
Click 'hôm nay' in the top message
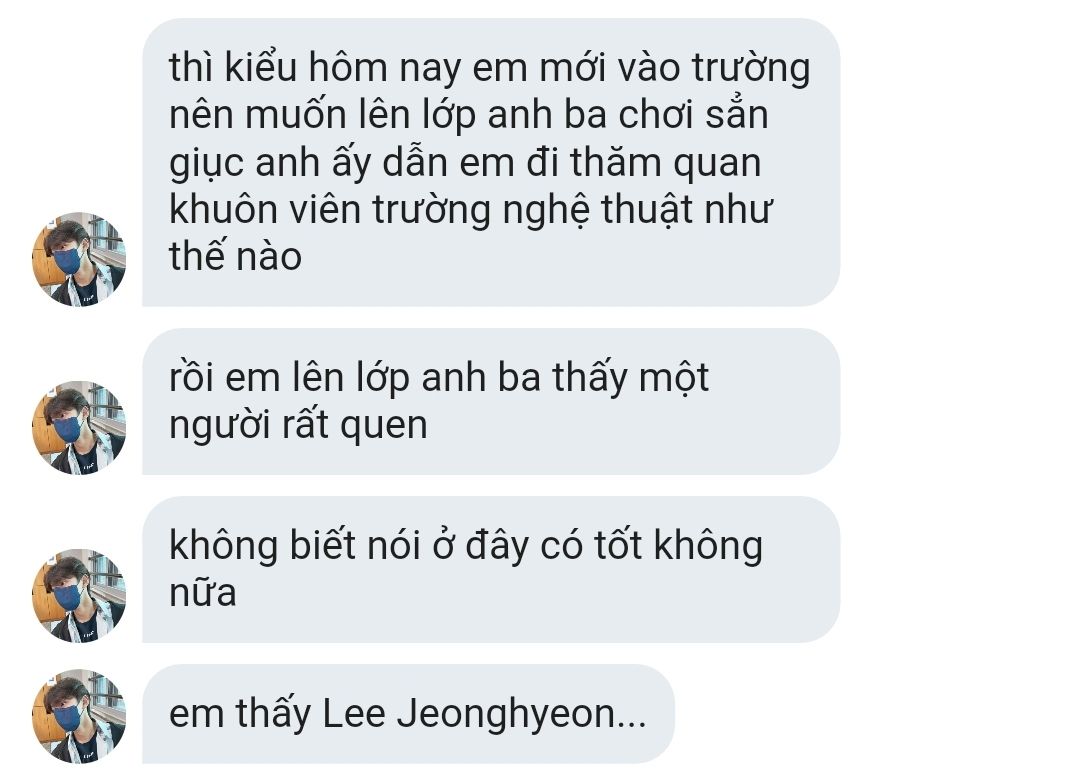tap(383, 69)
